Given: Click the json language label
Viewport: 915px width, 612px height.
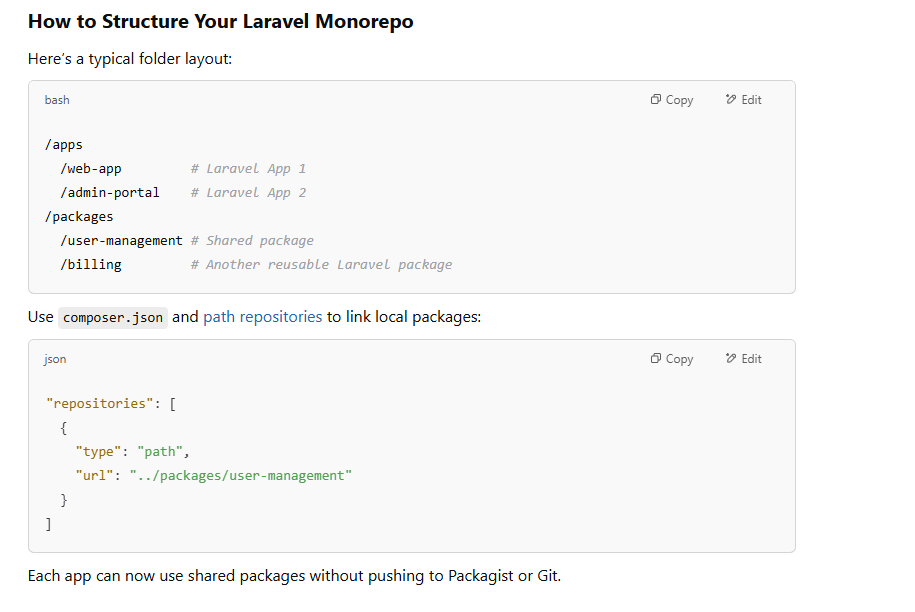Looking at the screenshot, I should pyautogui.click(x=54, y=359).
